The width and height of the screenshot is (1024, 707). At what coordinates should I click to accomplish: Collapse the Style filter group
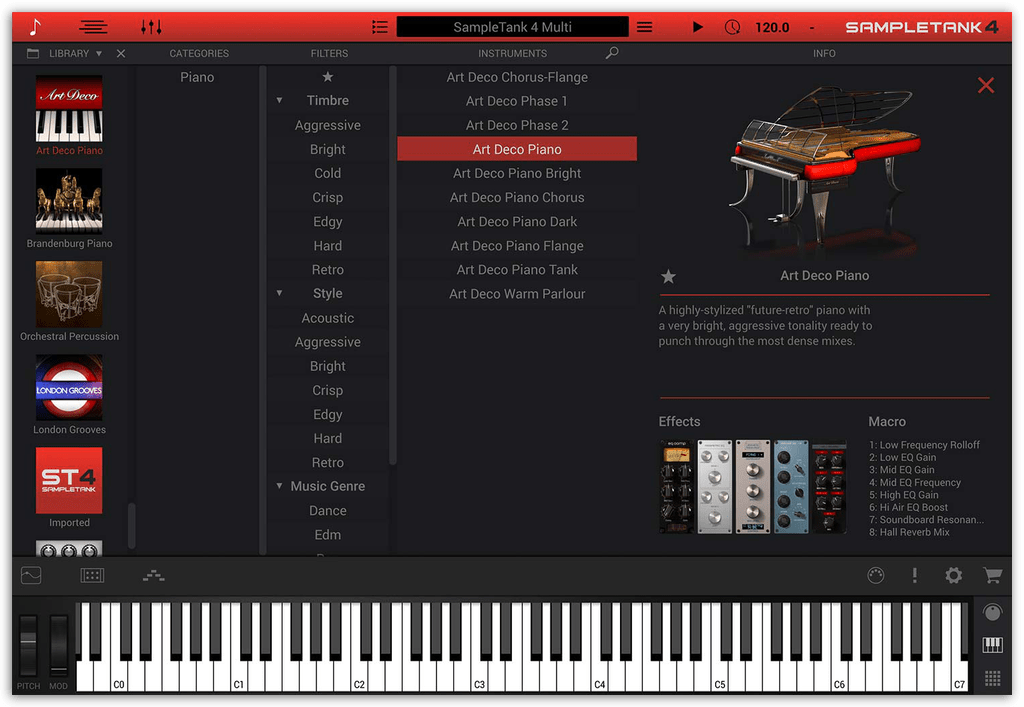coord(279,294)
